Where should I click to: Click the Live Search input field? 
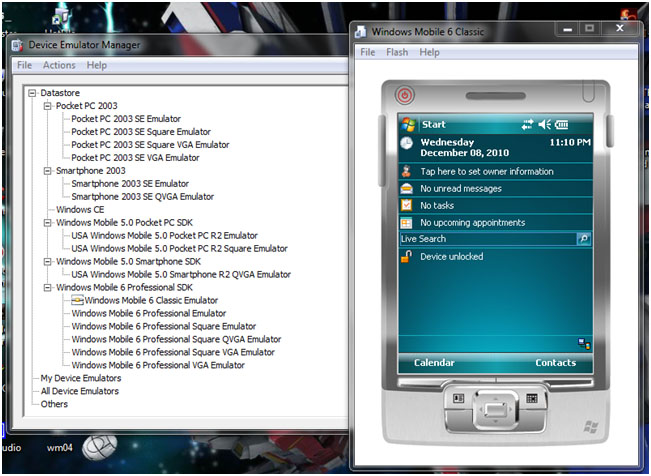488,239
